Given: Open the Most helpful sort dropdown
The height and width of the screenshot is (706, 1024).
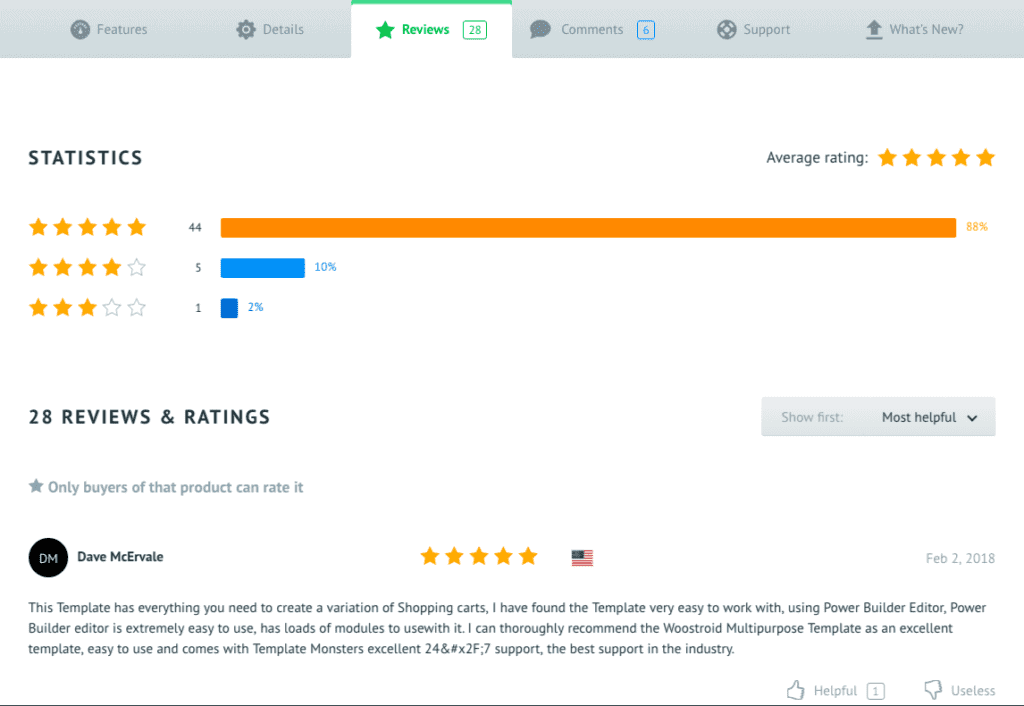Looking at the screenshot, I should pos(878,417).
